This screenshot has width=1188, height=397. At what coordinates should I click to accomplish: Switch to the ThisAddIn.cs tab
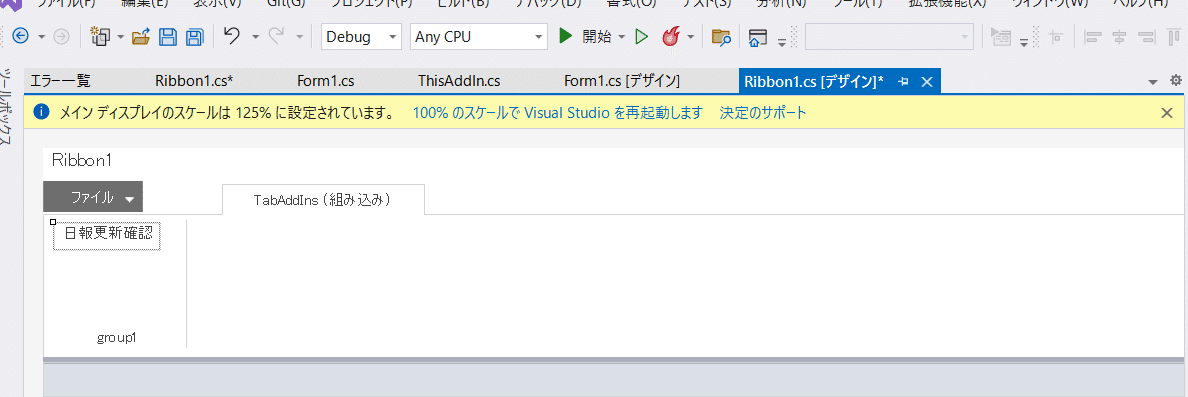pyautogui.click(x=459, y=81)
